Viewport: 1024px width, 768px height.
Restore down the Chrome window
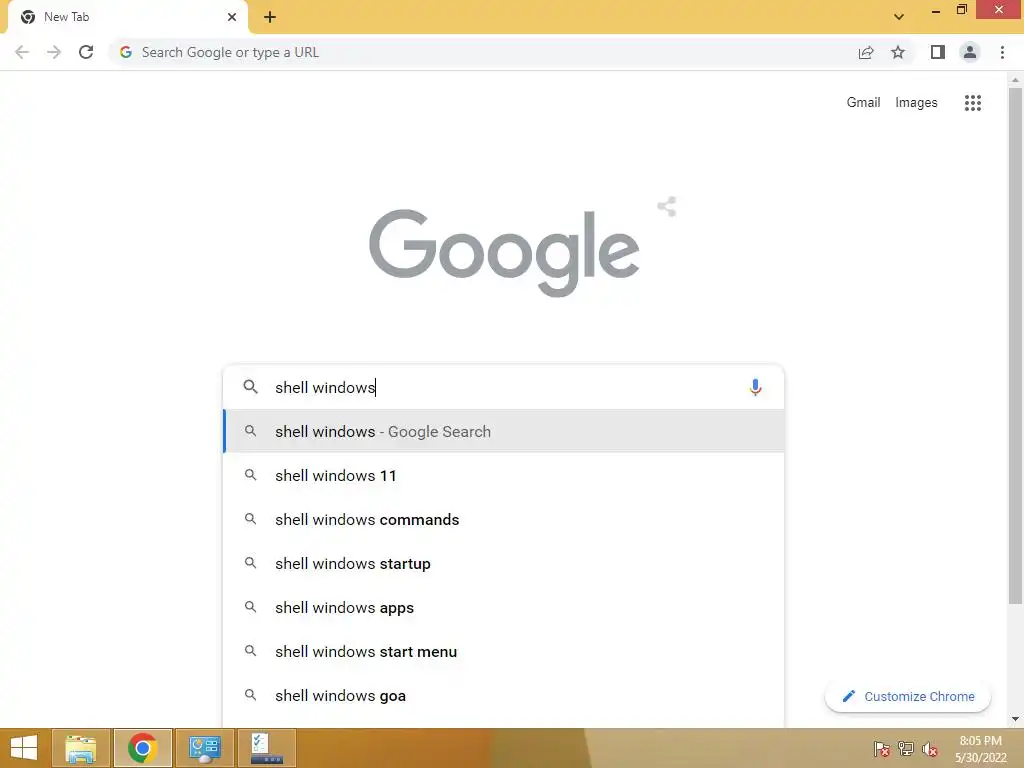click(x=961, y=10)
